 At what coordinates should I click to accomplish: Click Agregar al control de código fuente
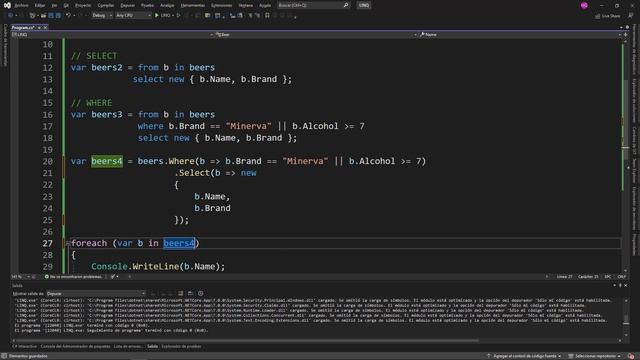[x=524, y=356]
